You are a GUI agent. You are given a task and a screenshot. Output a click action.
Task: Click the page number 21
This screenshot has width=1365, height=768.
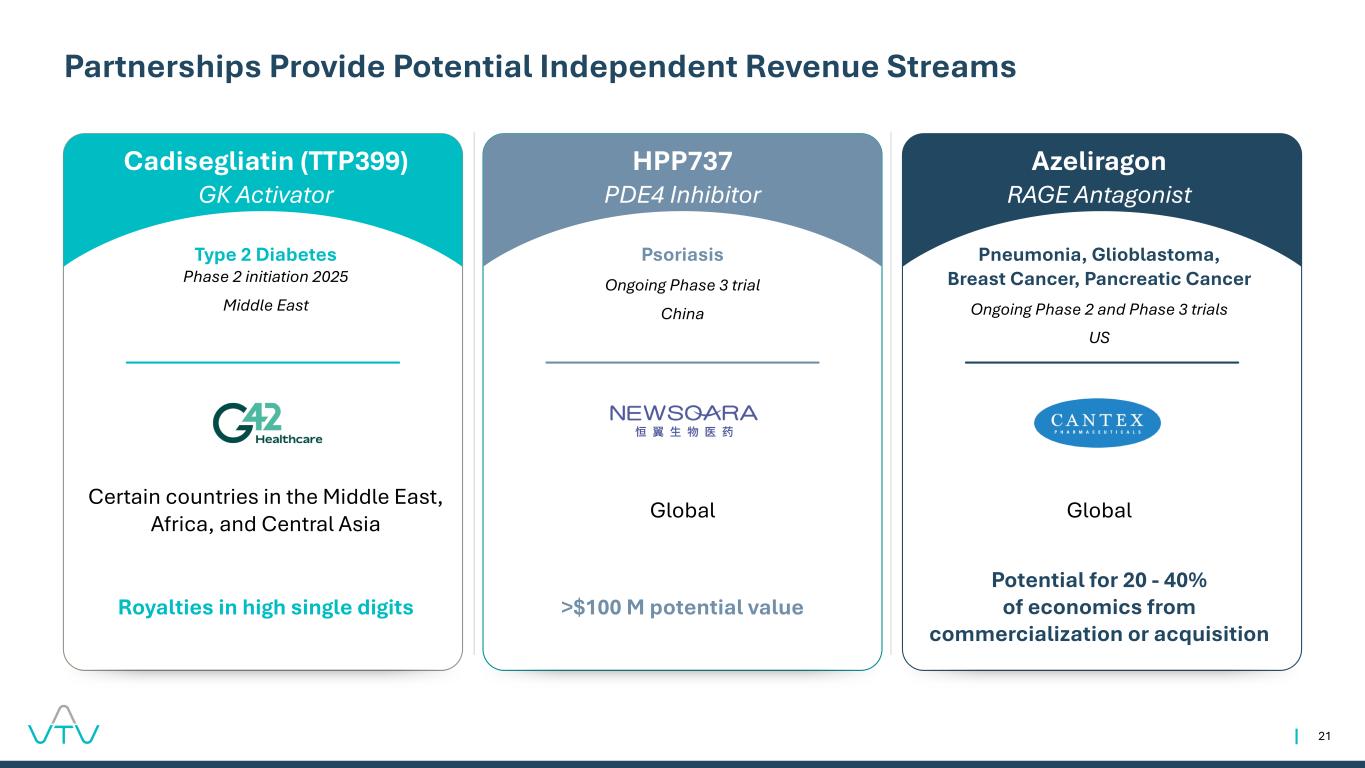1324,737
